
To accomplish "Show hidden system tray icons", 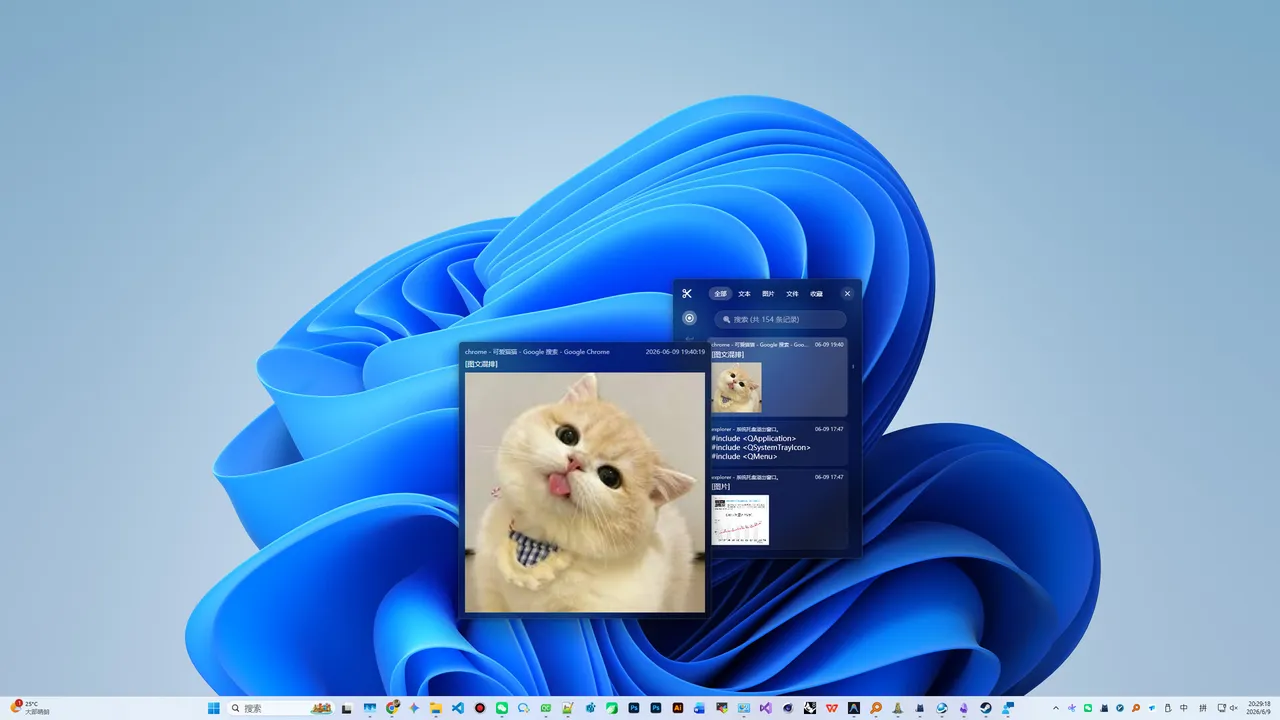I will (1056, 708).
